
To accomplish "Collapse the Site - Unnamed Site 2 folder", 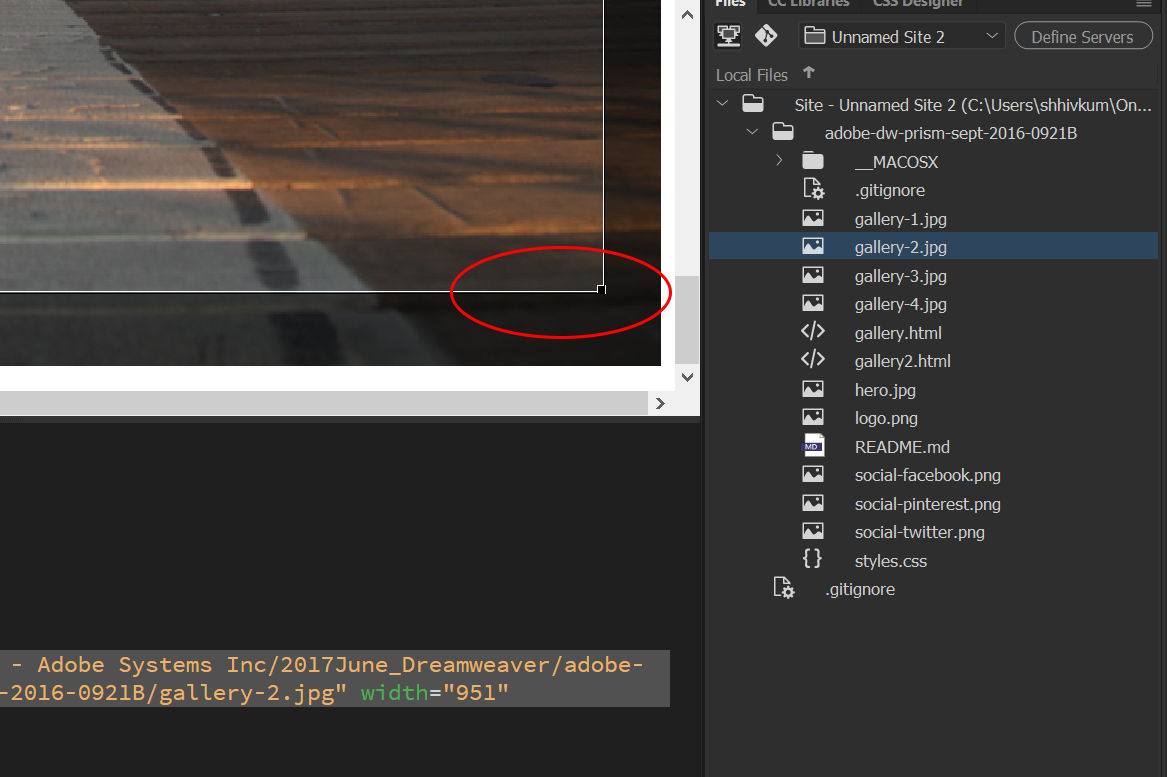I will pos(722,102).
